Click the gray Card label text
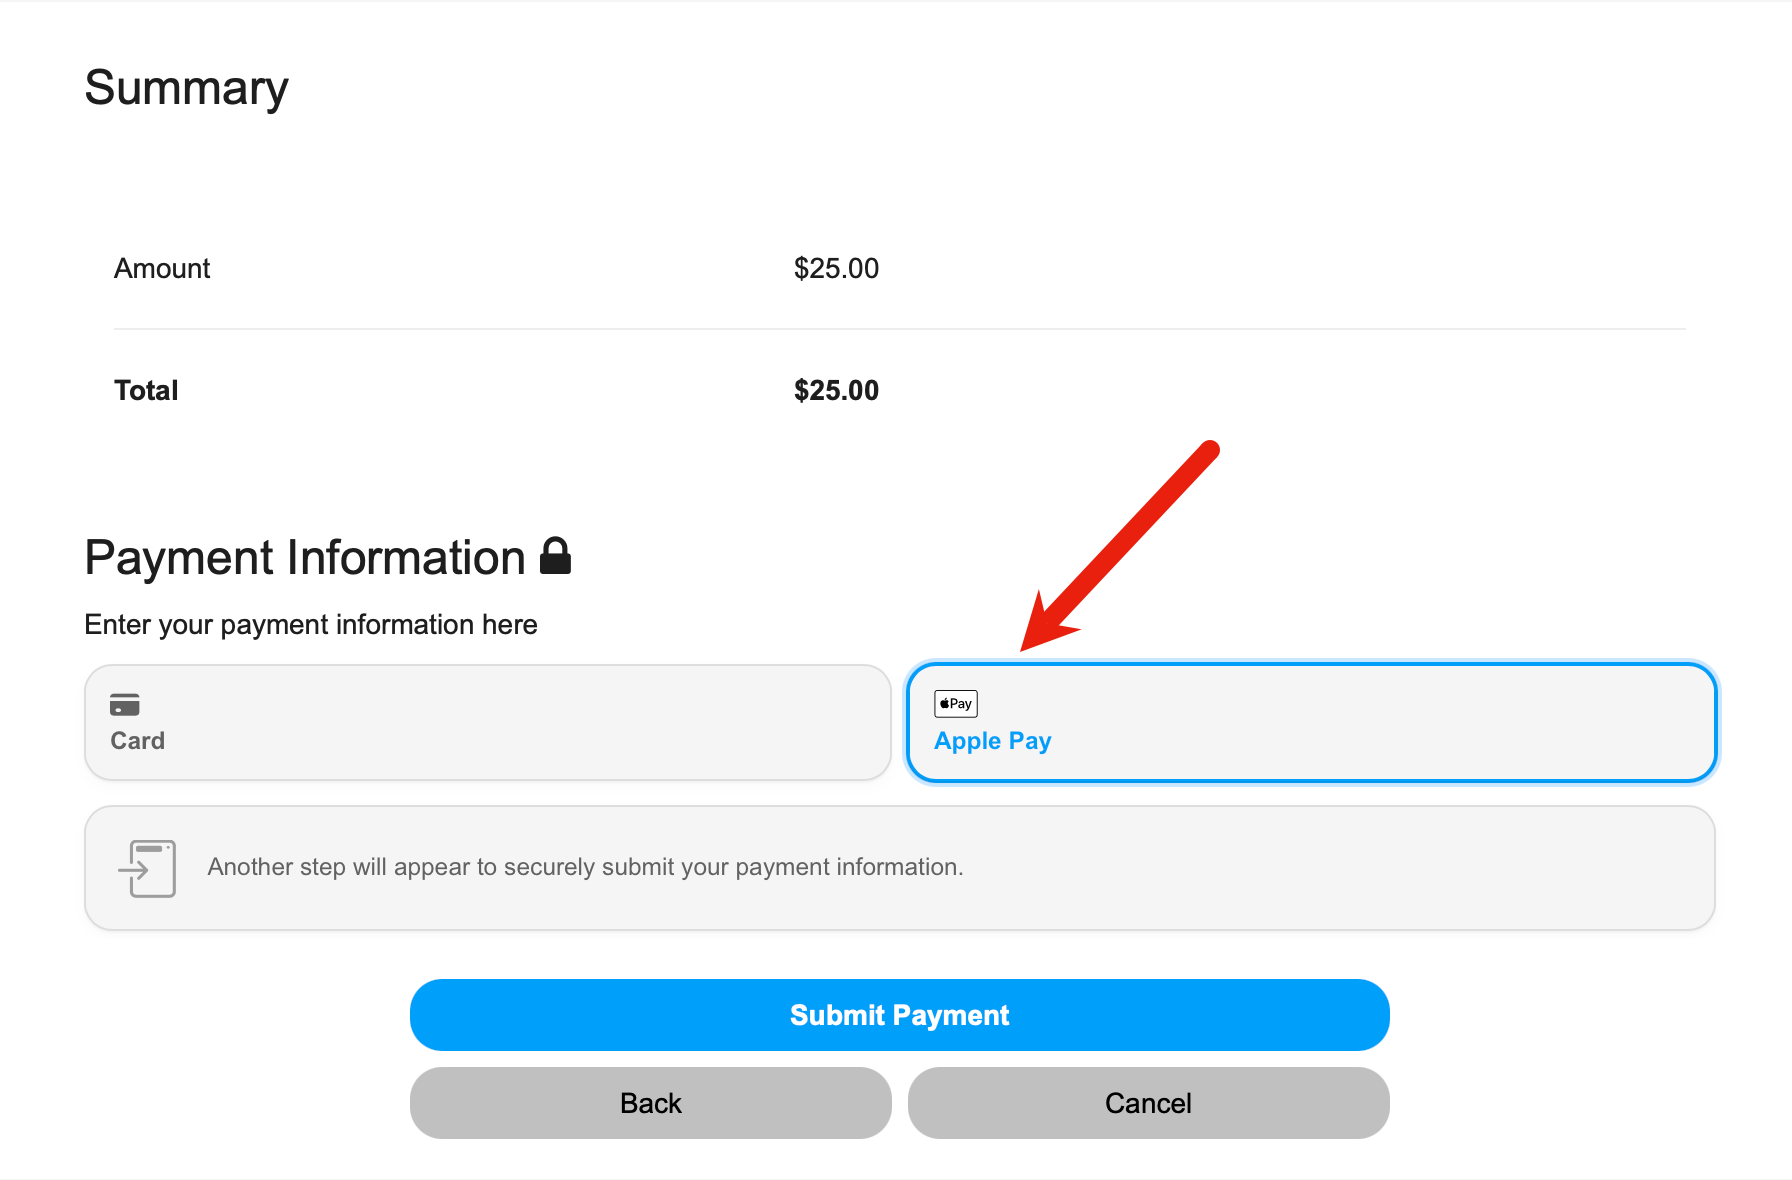 point(137,741)
